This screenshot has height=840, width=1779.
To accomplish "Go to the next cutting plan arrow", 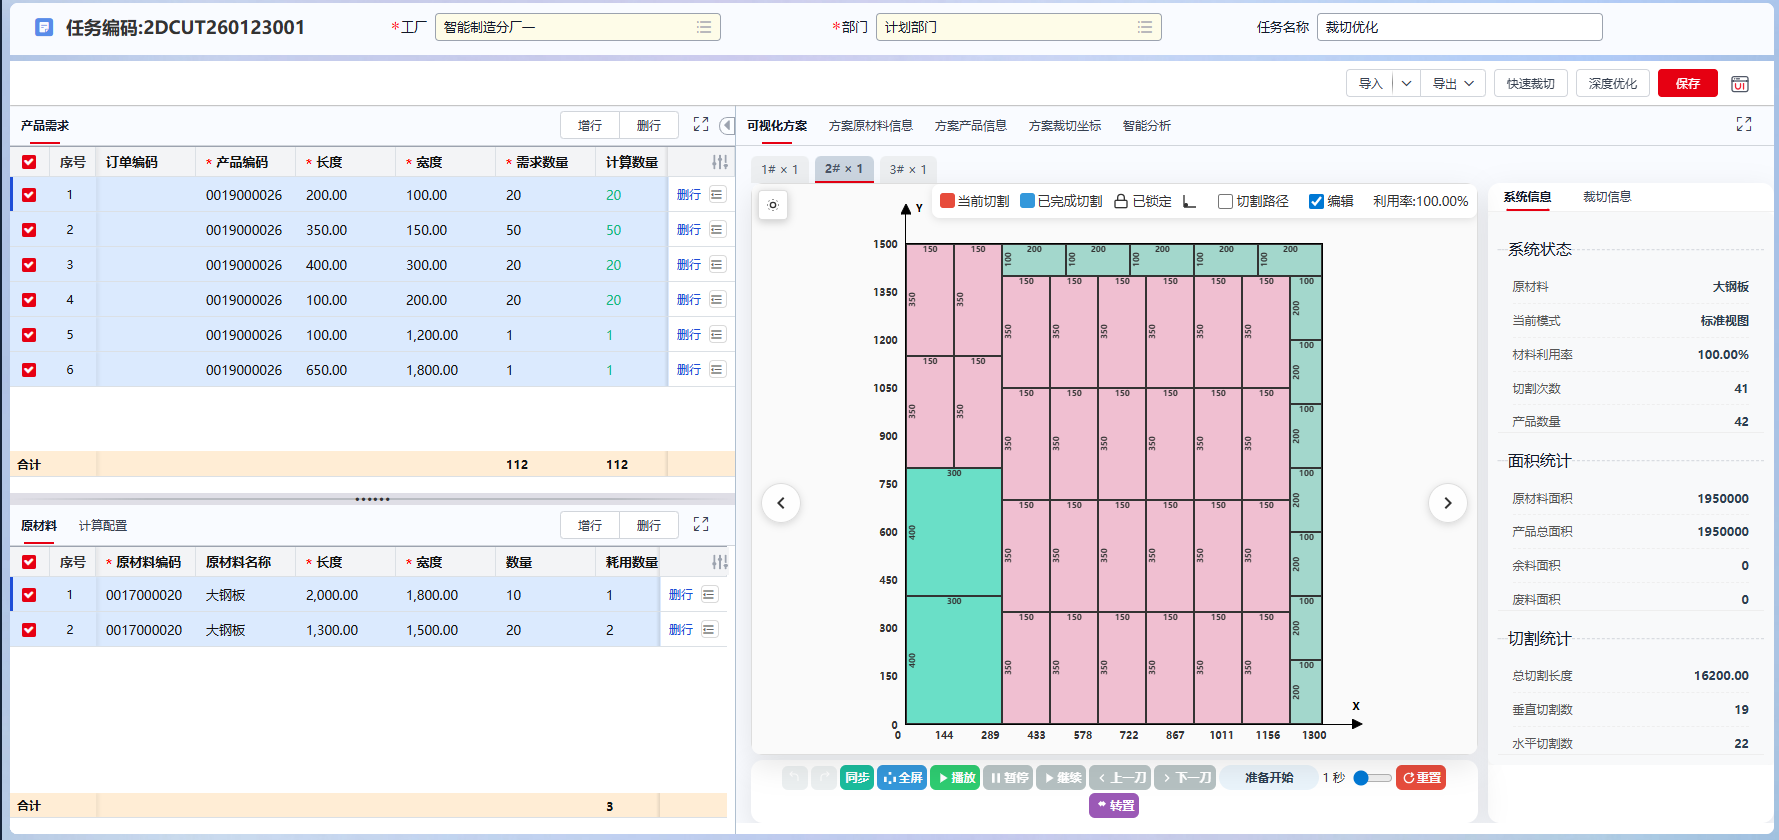I will coord(1447,503).
